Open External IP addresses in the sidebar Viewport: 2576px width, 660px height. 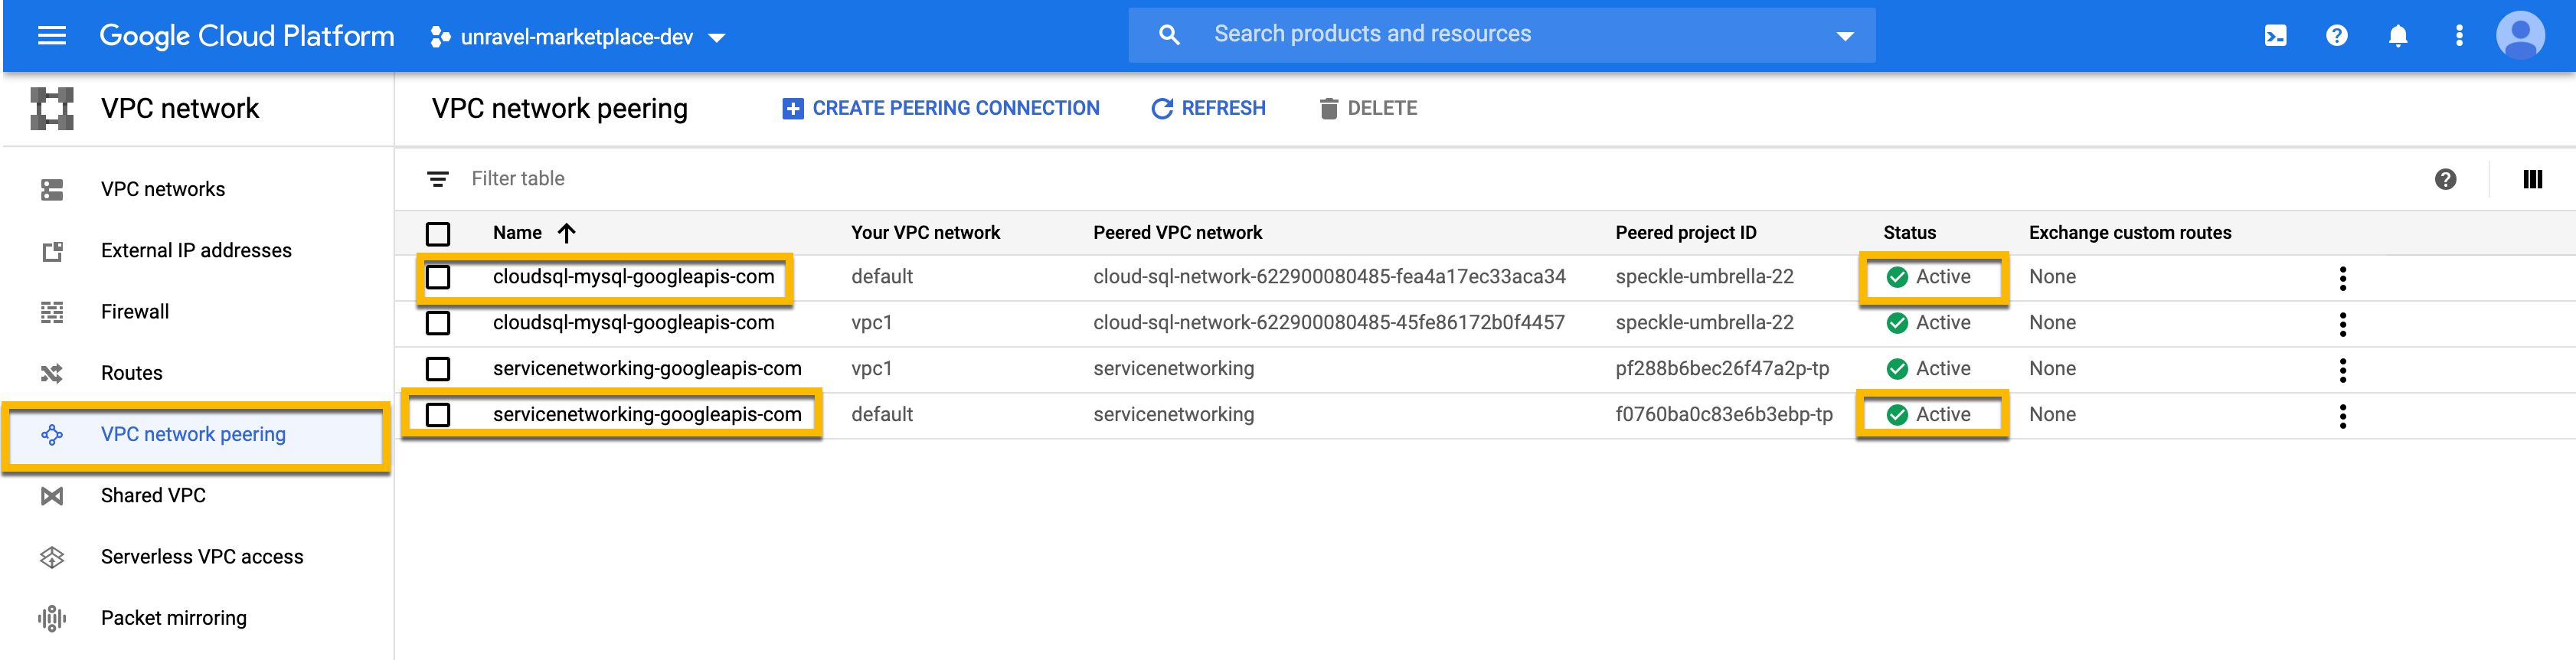pos(196,250)
